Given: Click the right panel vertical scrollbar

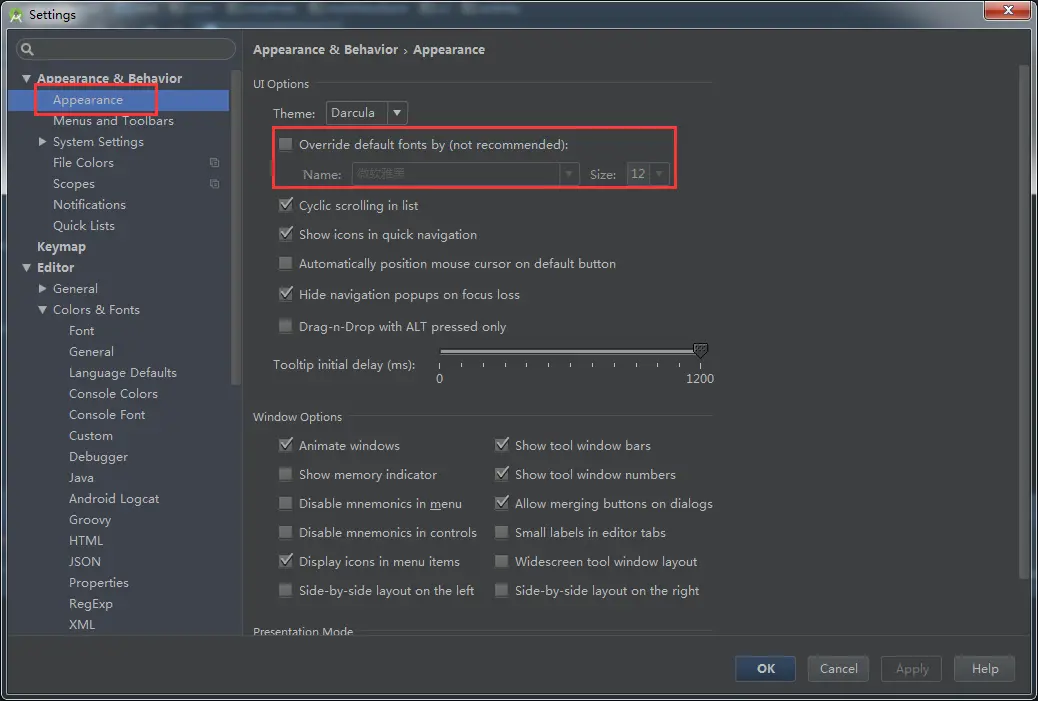Looking at the screenshot, I should point(1025,321).
